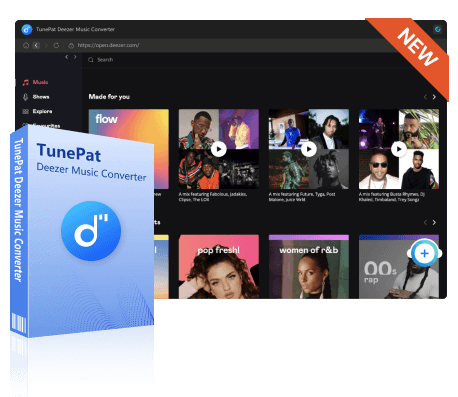Reload the page with the refresh icon
This screenshot has width=458, height=397.
click(x=56, y=45)
